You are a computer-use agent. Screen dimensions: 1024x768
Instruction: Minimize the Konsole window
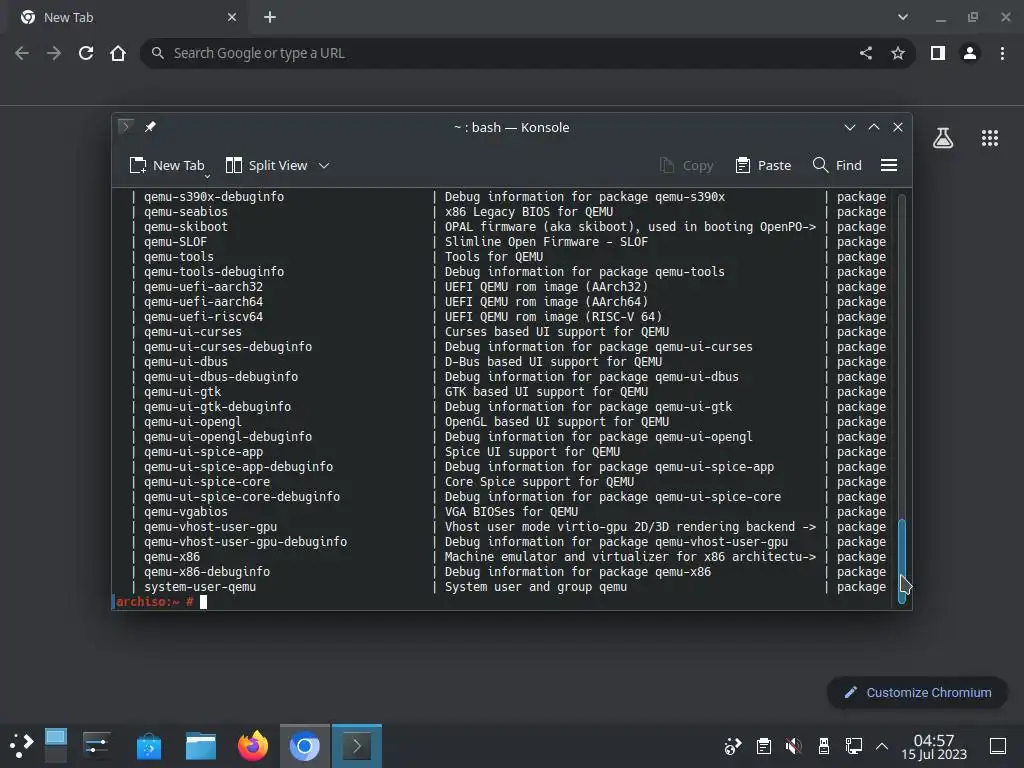click(850, 127)
